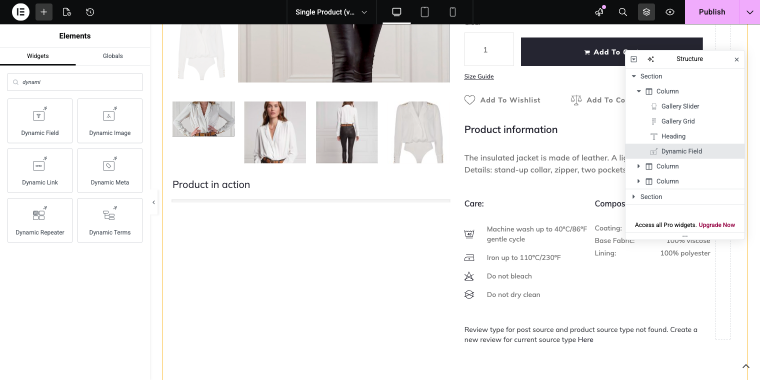Open the Size Guide link

click(479, 76)
